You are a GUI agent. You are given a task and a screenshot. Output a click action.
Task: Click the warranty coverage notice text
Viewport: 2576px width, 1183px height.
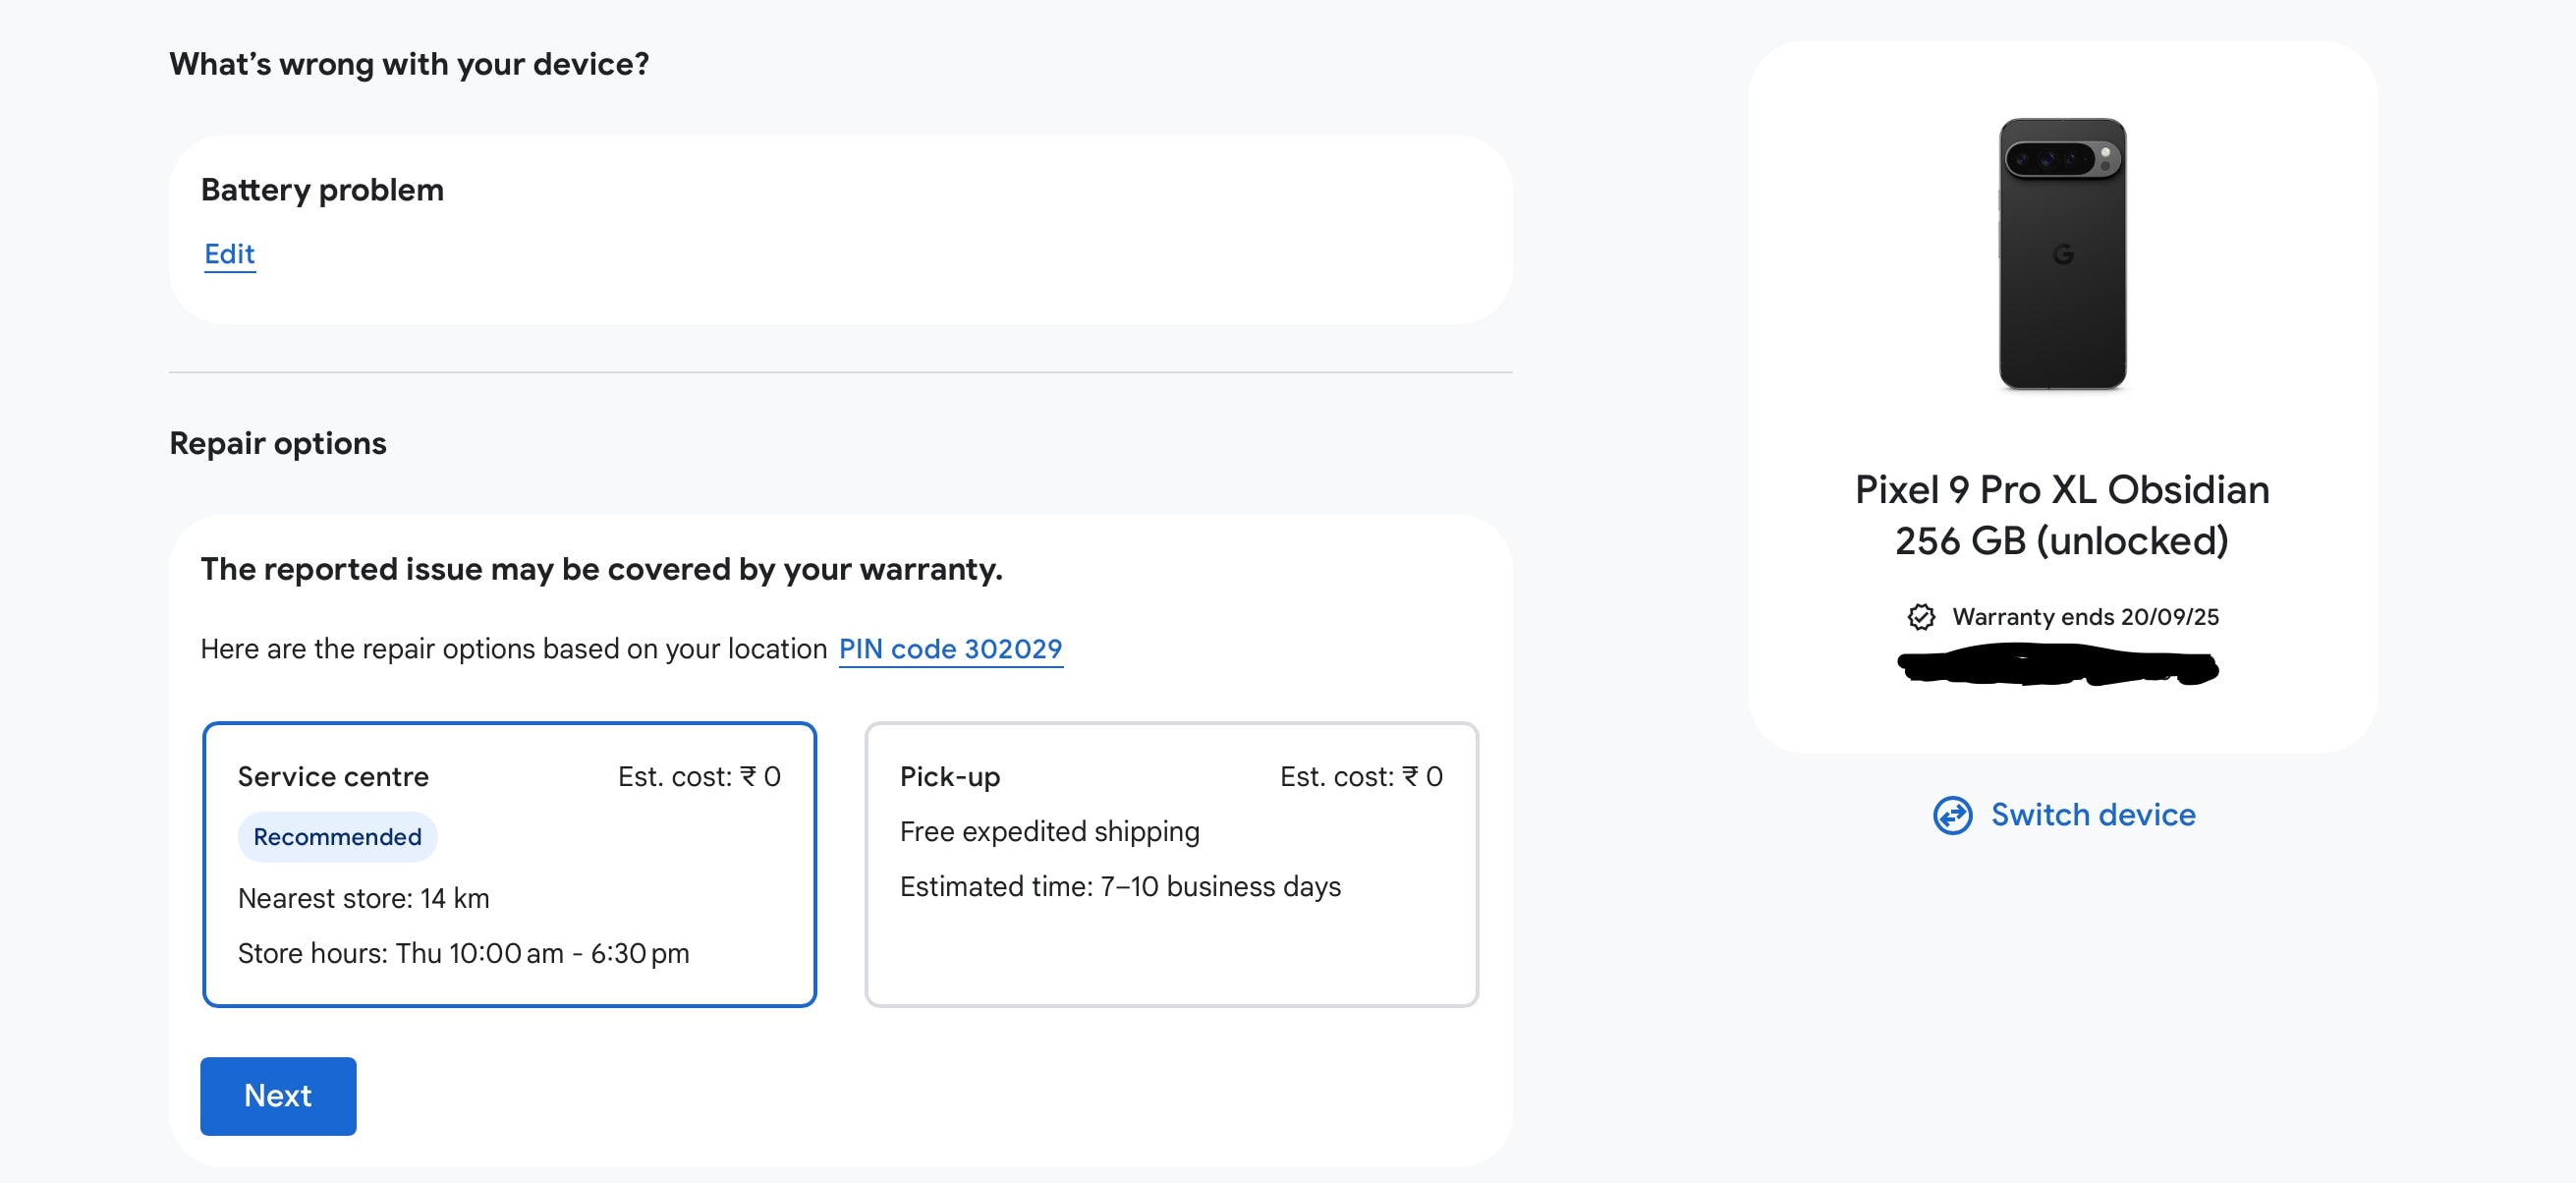click(601, 569)
